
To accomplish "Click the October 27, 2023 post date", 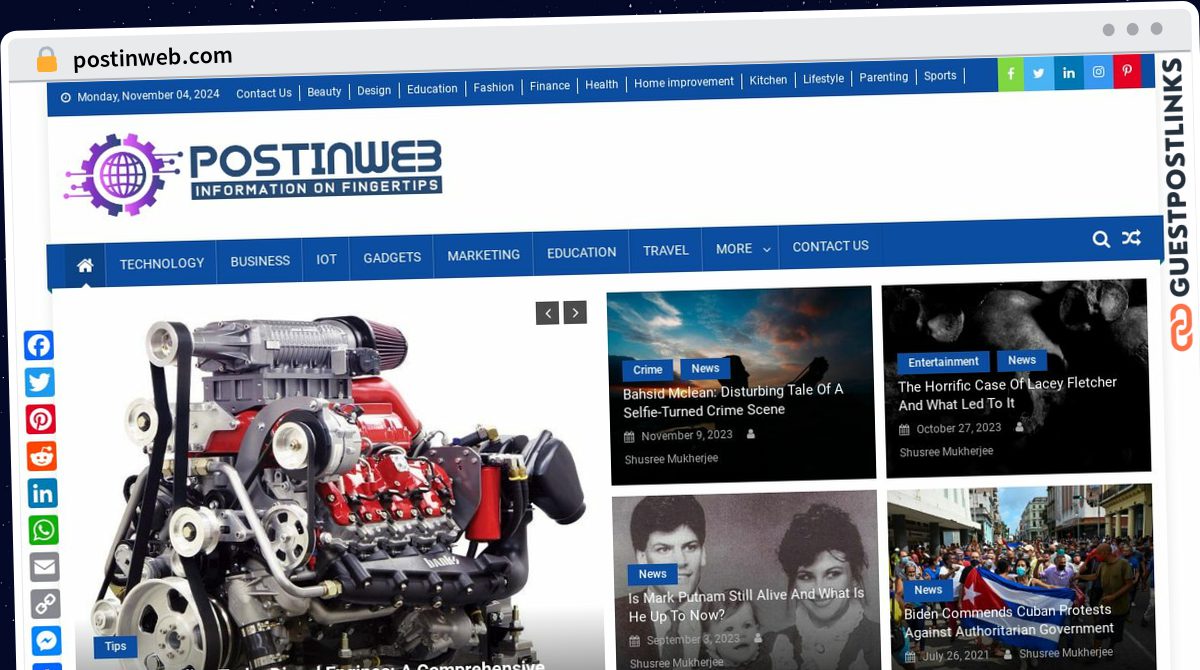I will 958,428.
